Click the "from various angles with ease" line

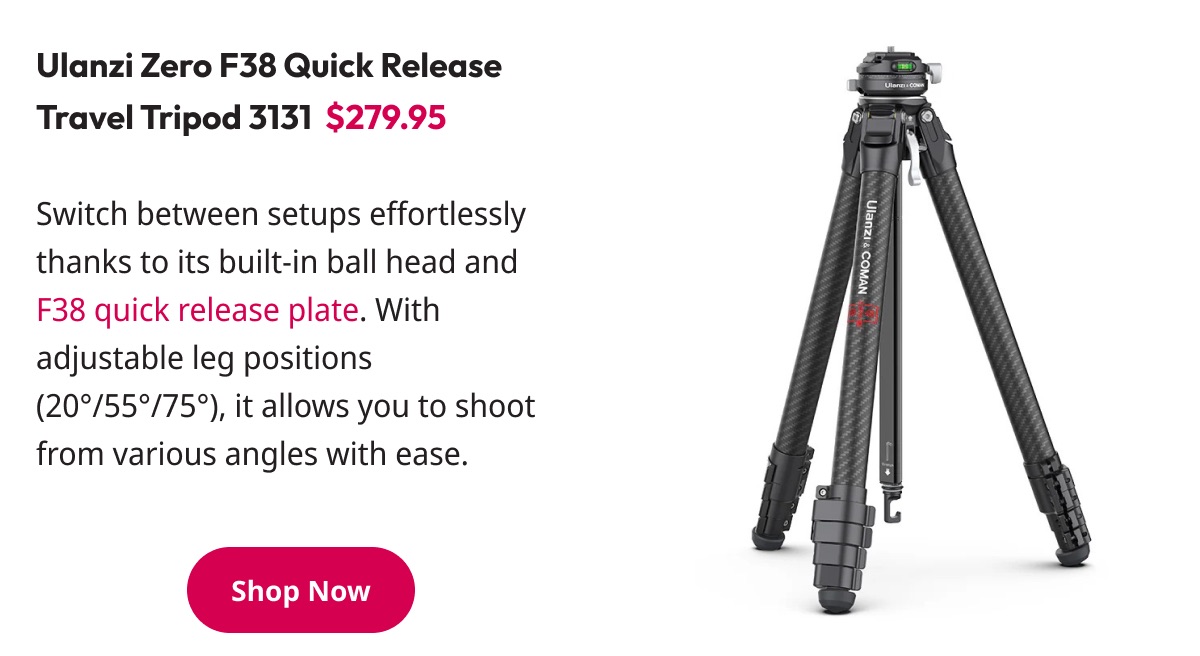coord(252,455)
